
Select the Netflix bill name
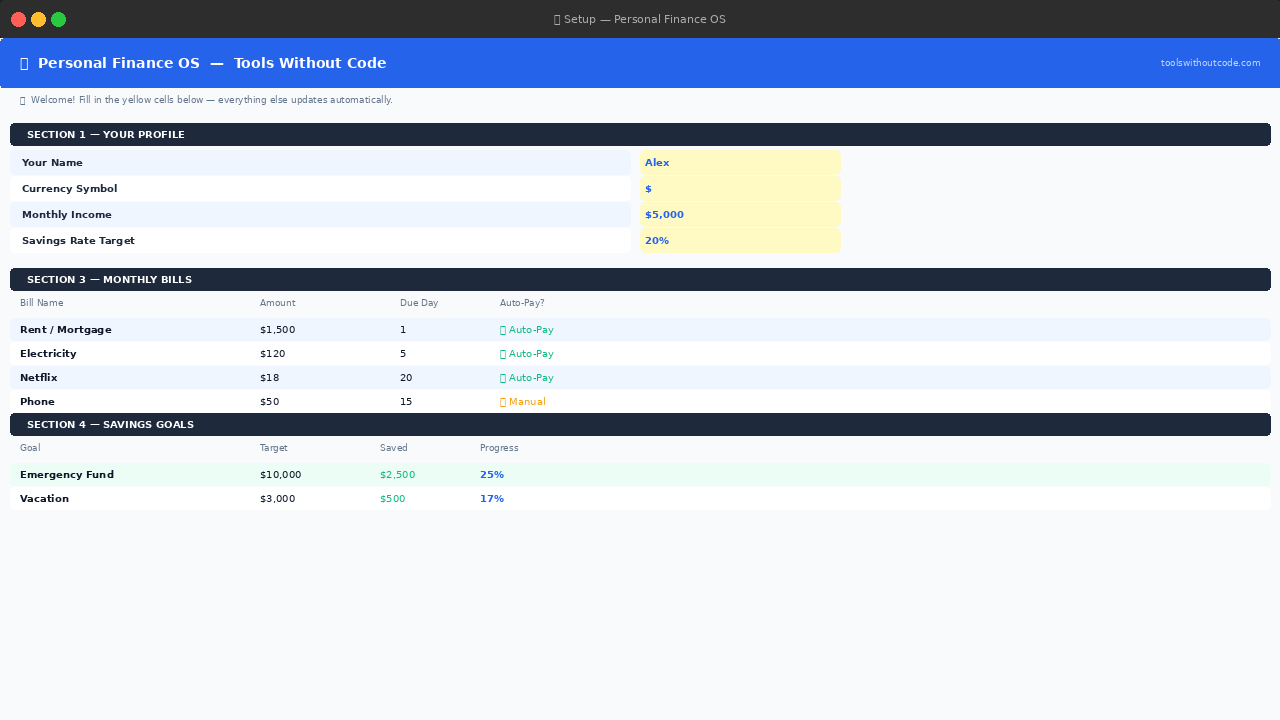coord(39,378)
